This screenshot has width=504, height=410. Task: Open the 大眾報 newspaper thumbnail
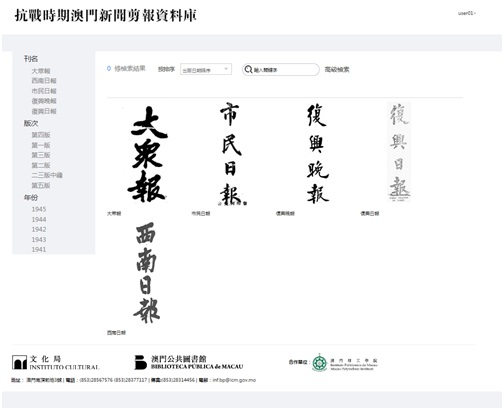click(x=148, y=154)
